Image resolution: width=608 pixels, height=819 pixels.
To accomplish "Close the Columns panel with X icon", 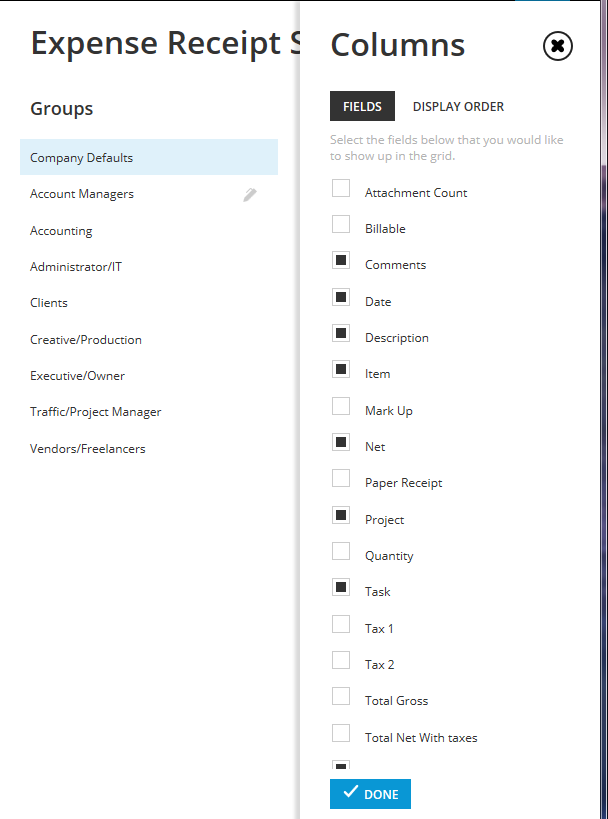I will (x=557, y=46).
